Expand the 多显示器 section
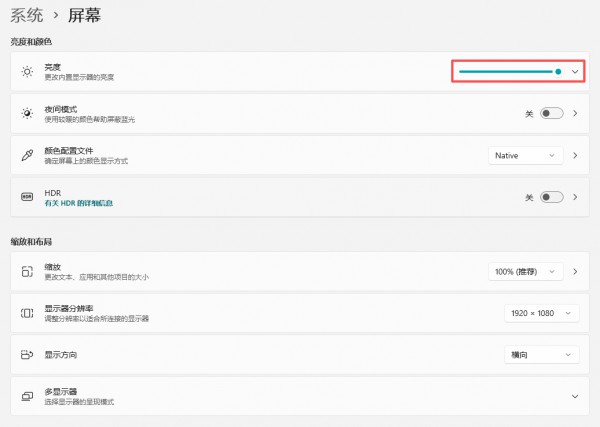This screenshot has height=427, width=600. pos(575,396)
